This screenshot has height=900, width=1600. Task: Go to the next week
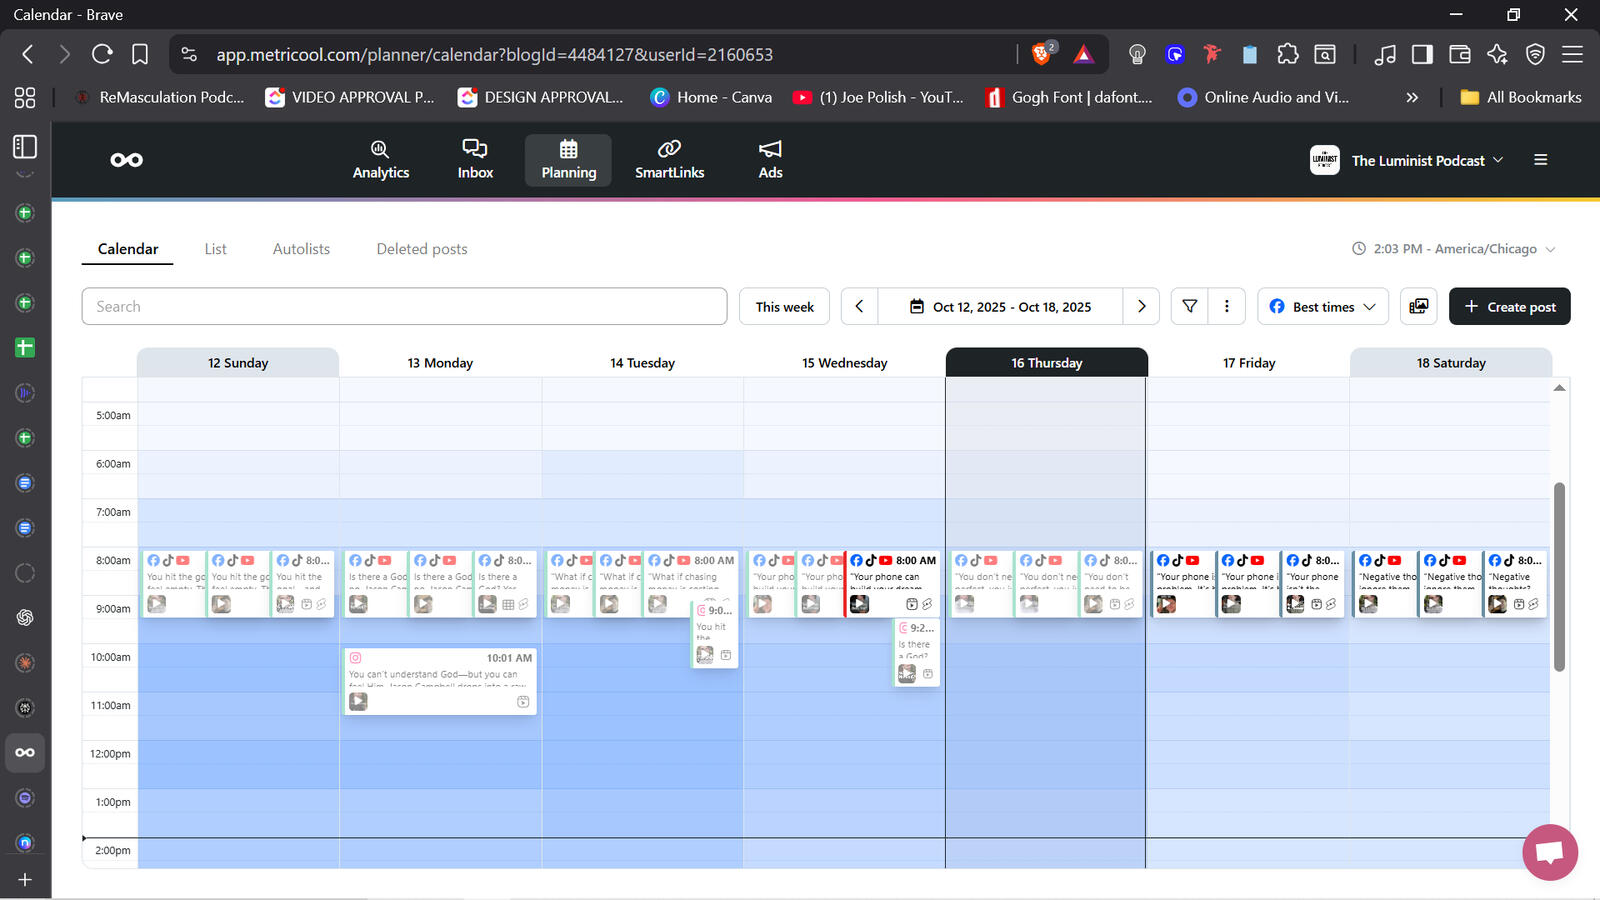tap(1141, 306)
